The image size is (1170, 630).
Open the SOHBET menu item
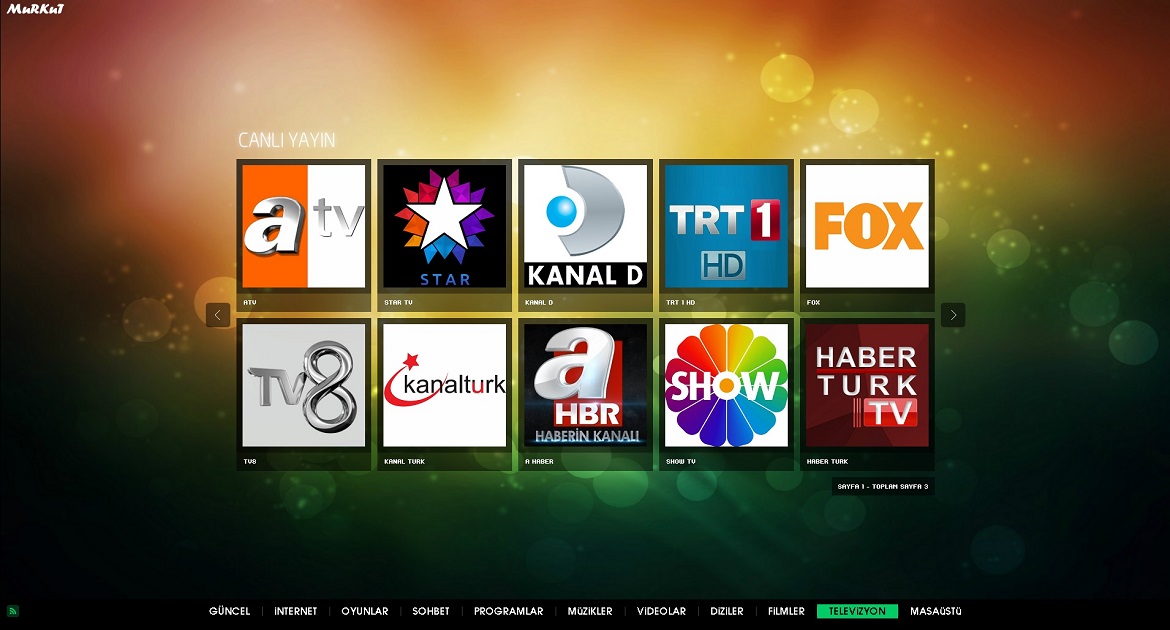(431, 611)
